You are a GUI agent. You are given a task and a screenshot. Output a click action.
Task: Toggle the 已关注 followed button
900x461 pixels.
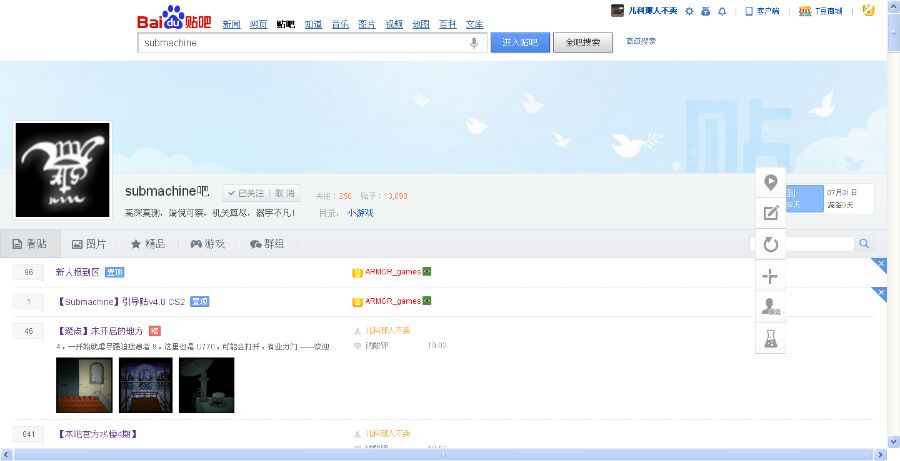click(246, 193)
